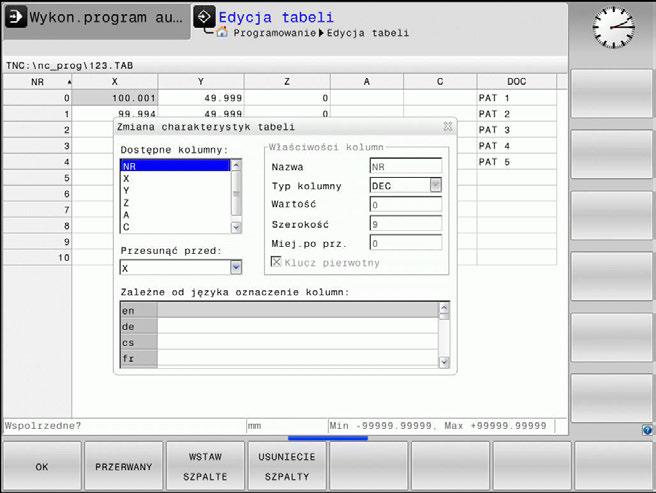Select row number 10 in NR column
Screen dimensions: 656x493
(37, 257)
